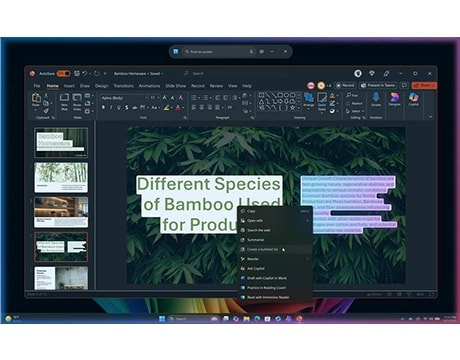Select the wooden shelves slide thumbnail
Screen dimensions: 460x360
point(61,212)
